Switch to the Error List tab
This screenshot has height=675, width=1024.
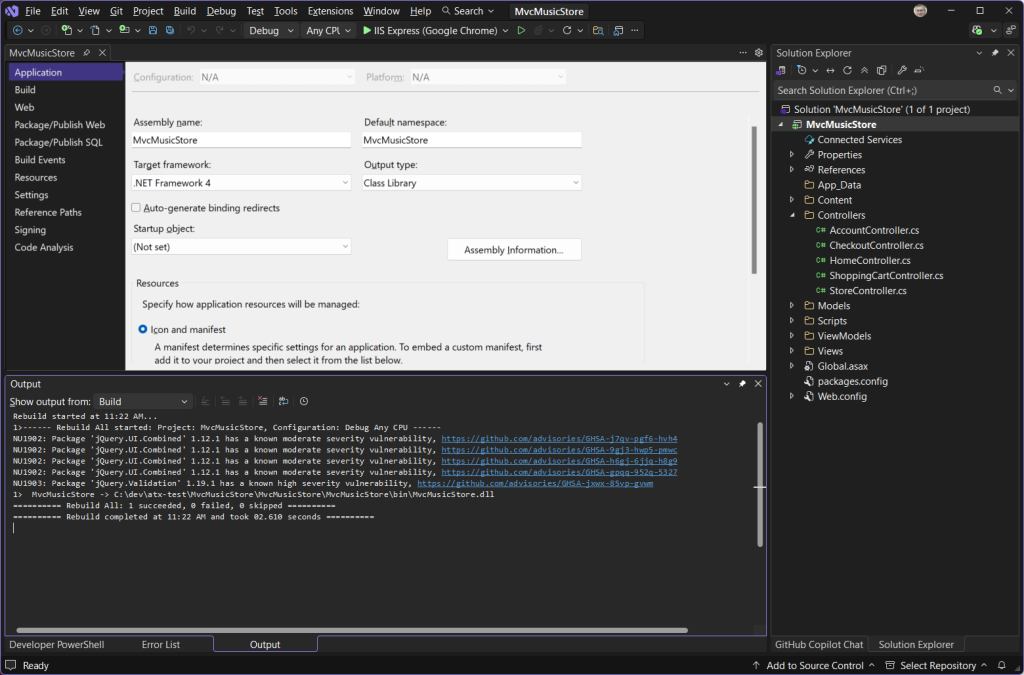(161, 644)
